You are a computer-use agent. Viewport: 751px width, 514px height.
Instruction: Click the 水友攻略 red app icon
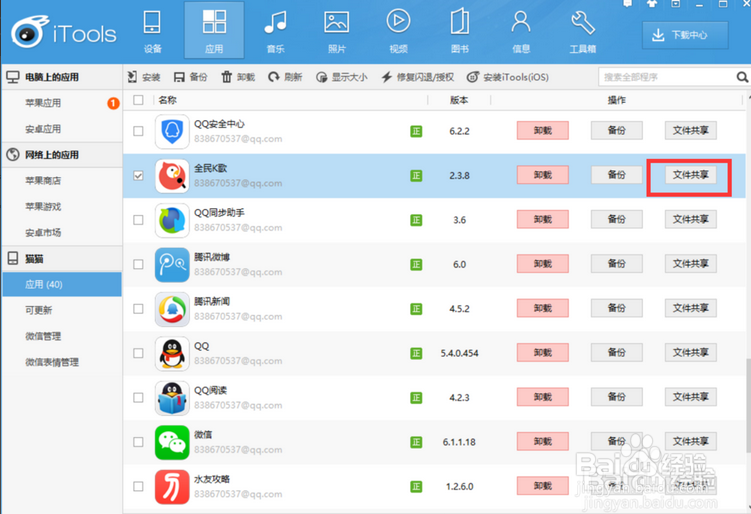172,487
